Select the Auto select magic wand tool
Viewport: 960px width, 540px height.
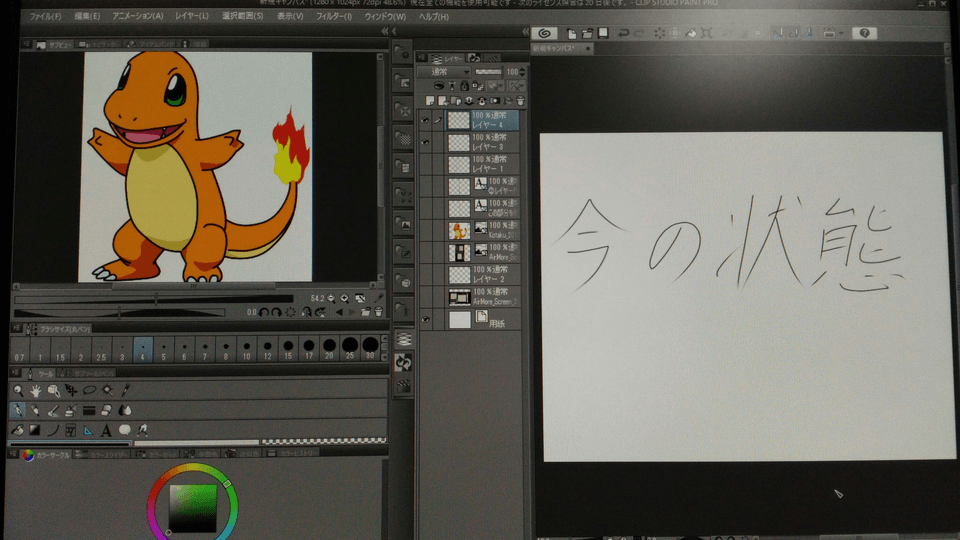(107, 390)
